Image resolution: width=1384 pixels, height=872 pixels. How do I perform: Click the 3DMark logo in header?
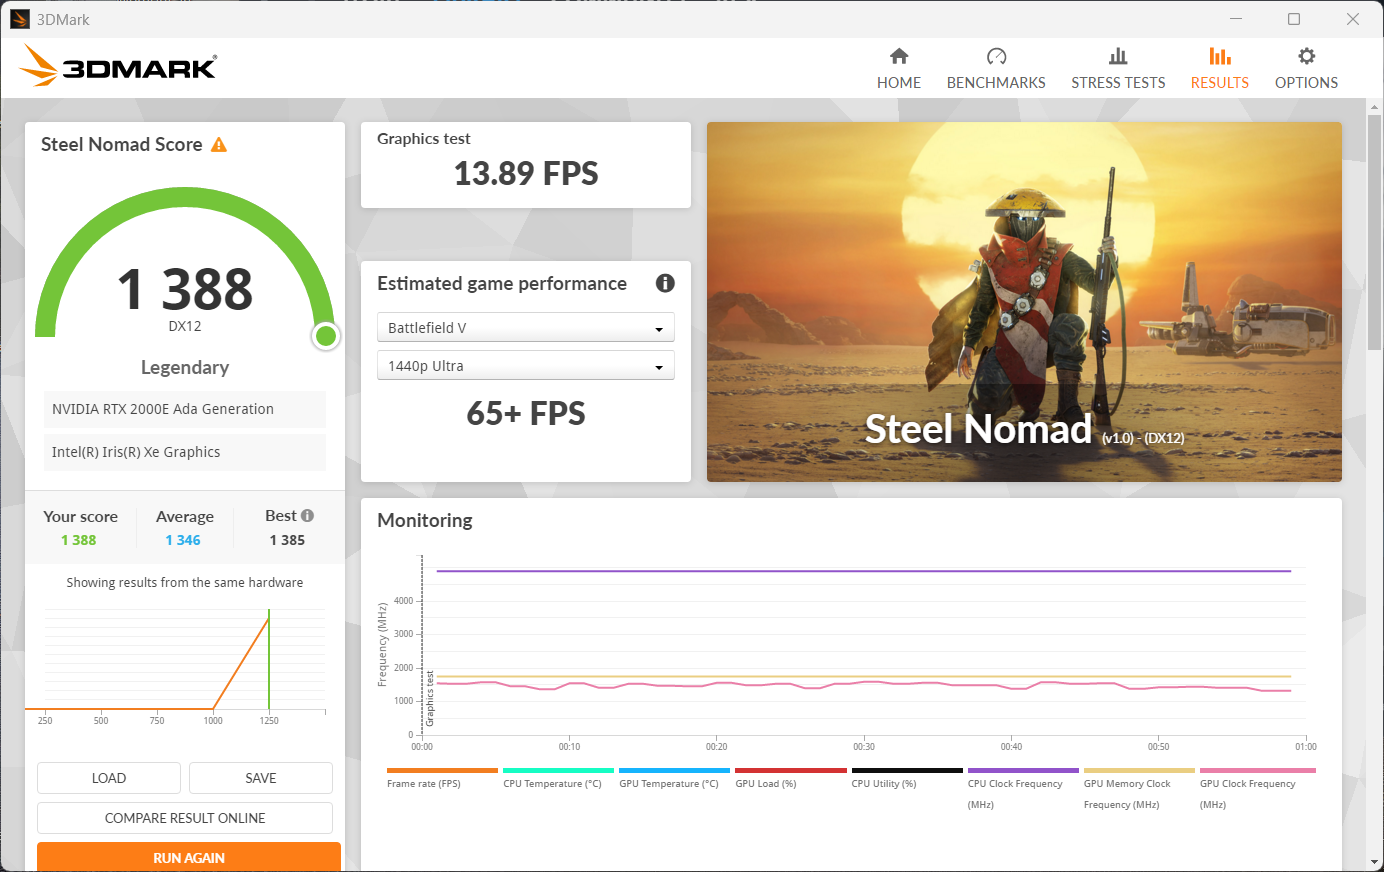118,66
